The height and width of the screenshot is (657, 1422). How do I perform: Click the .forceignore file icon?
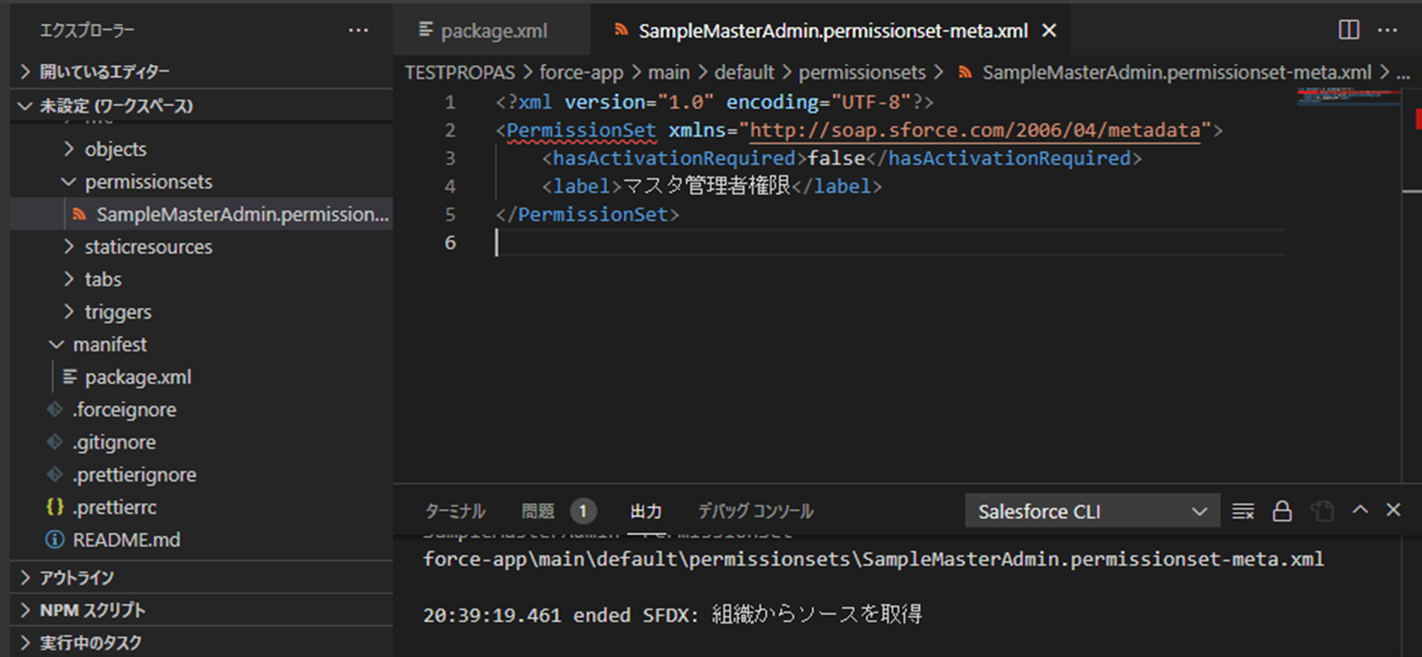pos(55,410)
